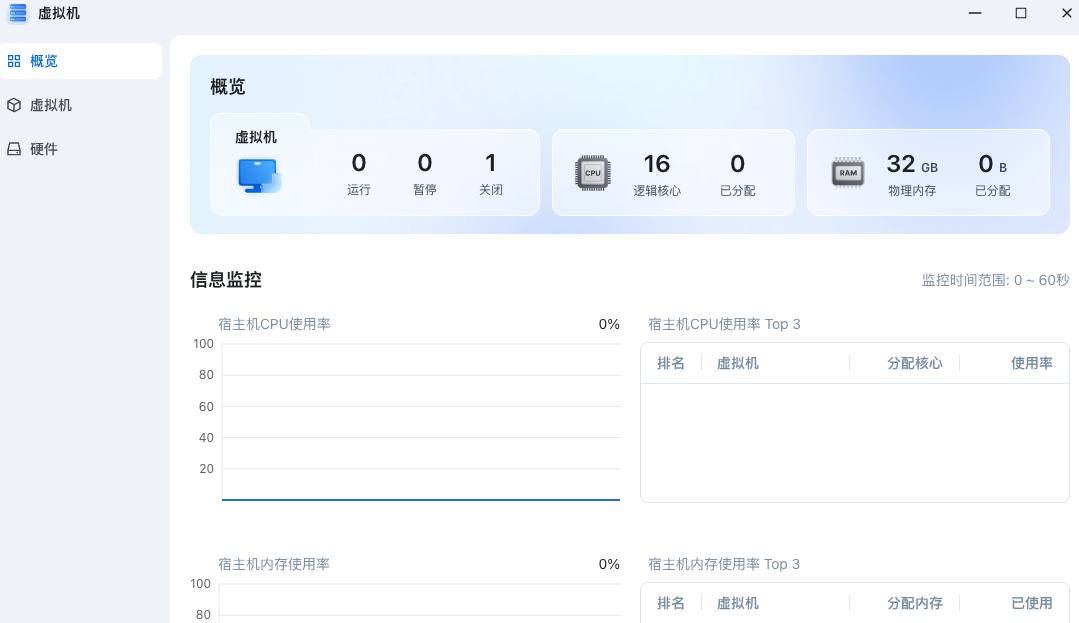Click the 排名 column header in memory table
This screenshot has width=1079, height=623.
[x=670, y=604]
